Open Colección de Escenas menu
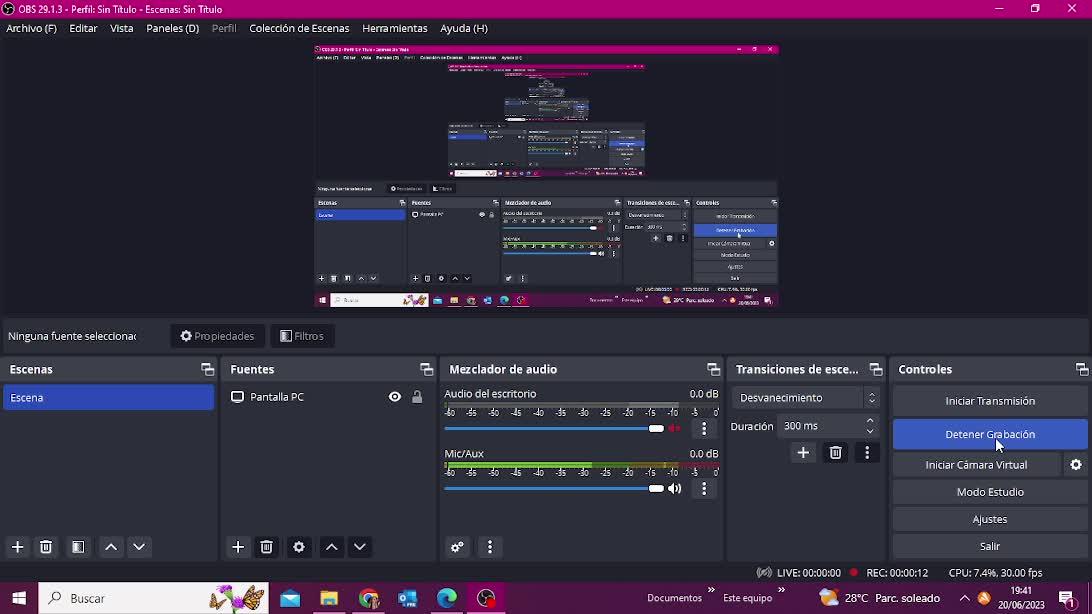This screenshot has width=1092, height=614. pyautogui.click(x=299, y=29)
